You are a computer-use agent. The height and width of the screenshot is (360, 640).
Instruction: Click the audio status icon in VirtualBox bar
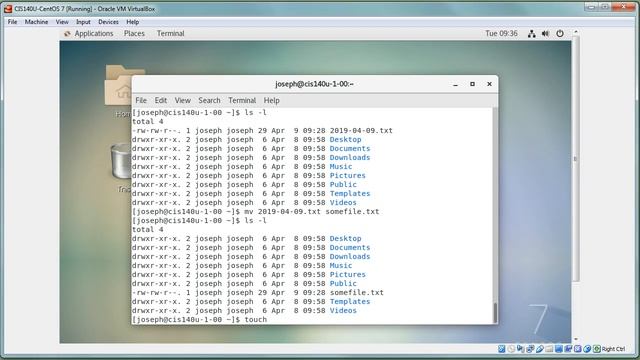[x=520, y=349]
